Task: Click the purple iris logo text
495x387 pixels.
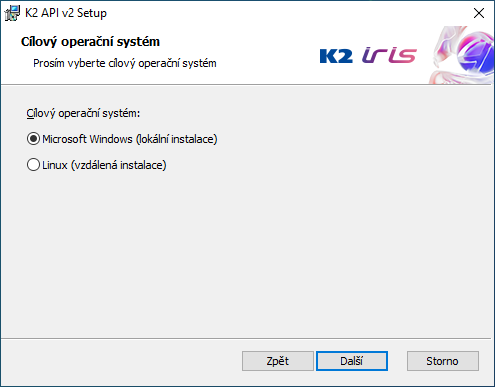Action: (389, 55)
